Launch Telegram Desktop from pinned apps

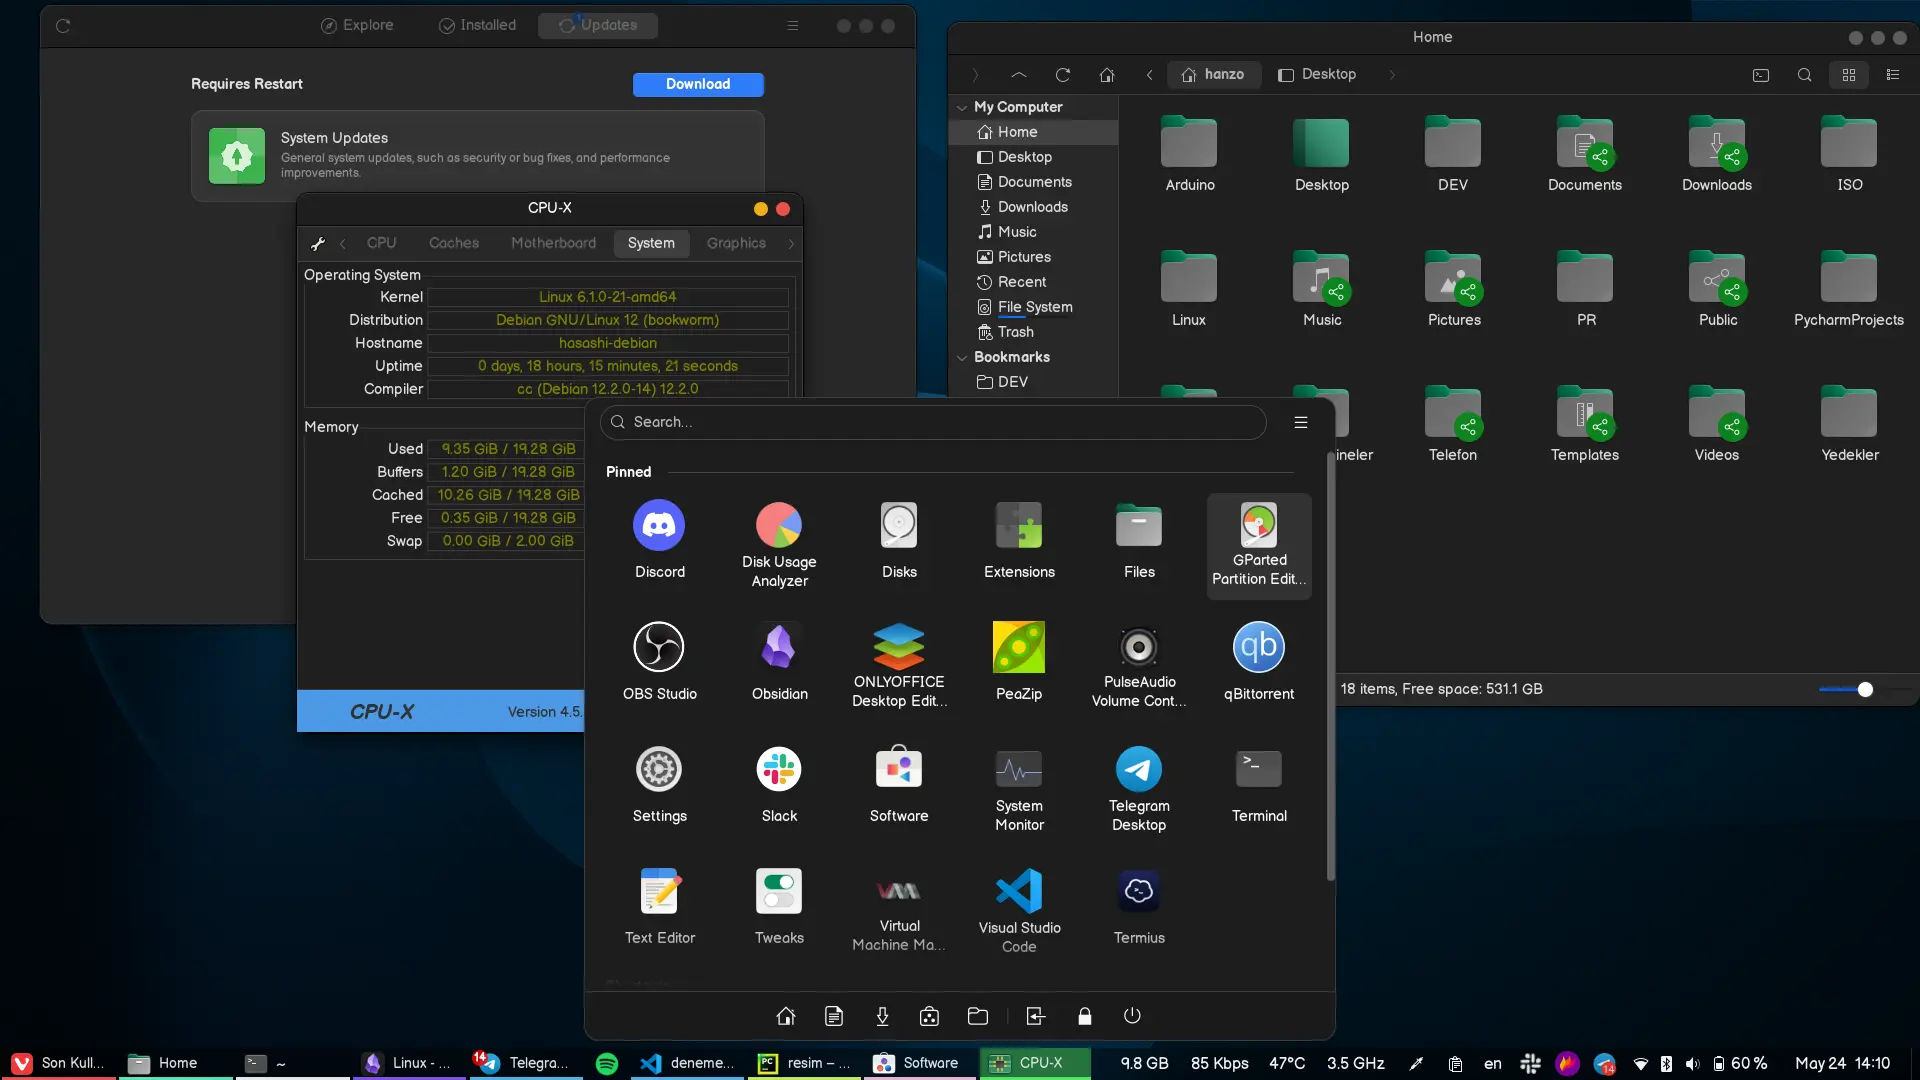point(1139,789)
